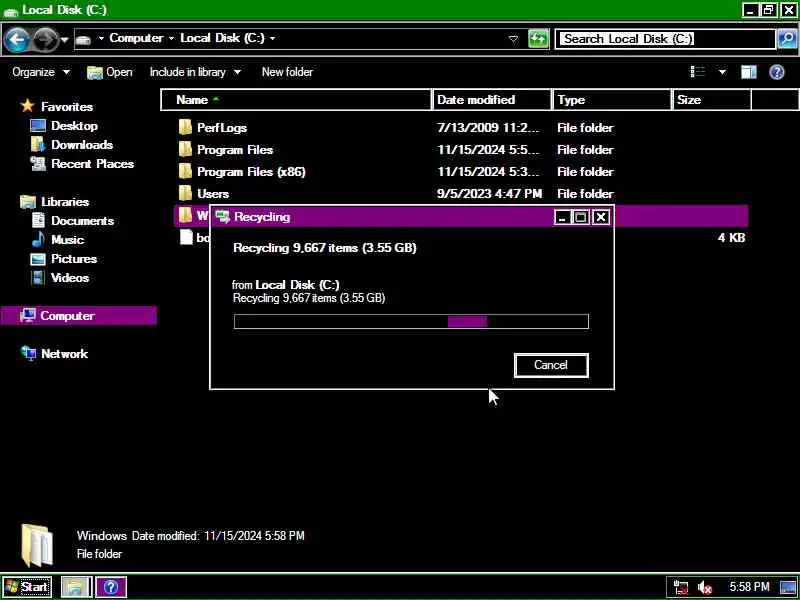
Task: Click the Windows folder details thumbnail
Action: coord(37,545)
